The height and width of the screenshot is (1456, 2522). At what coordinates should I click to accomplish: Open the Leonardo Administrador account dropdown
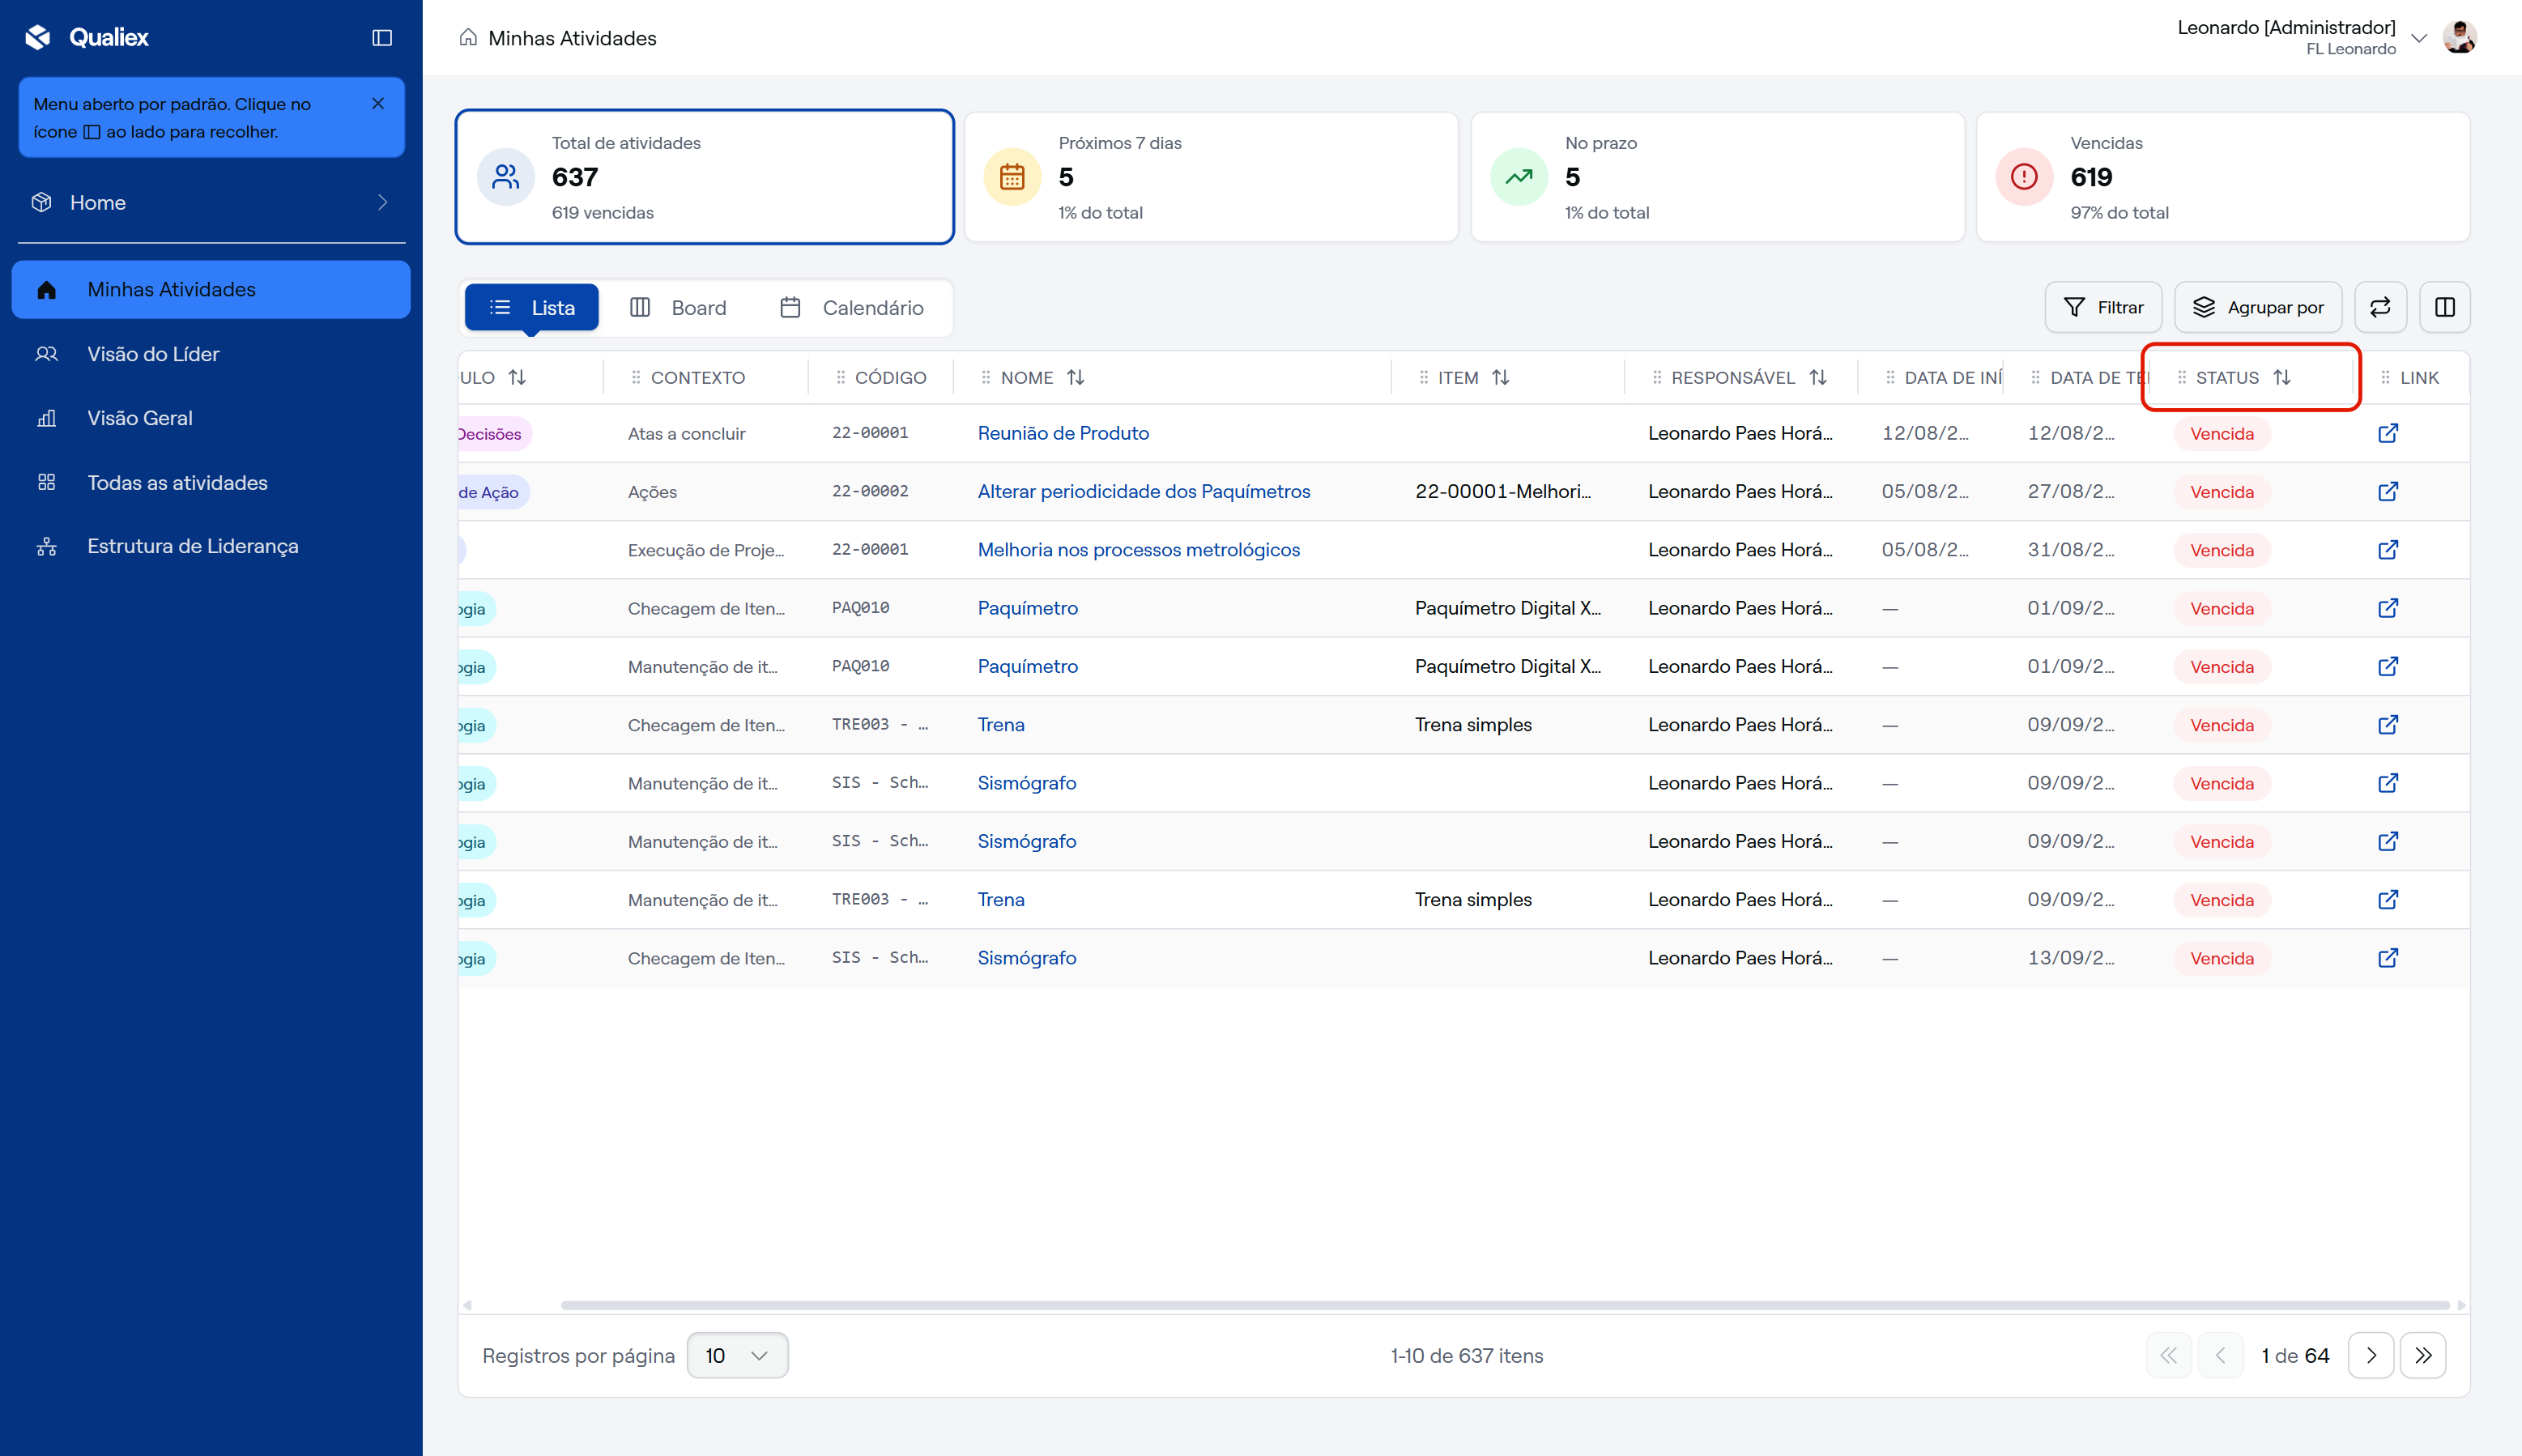2418,38
